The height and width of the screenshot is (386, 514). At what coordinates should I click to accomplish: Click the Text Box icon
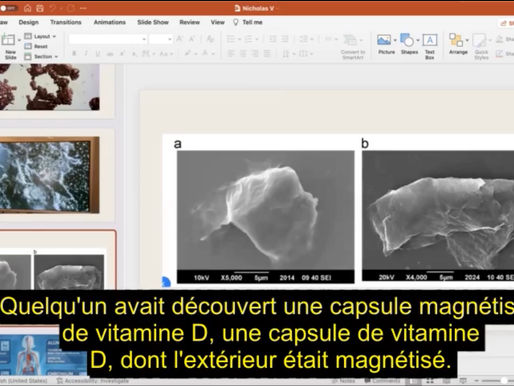tap(430, 40)
